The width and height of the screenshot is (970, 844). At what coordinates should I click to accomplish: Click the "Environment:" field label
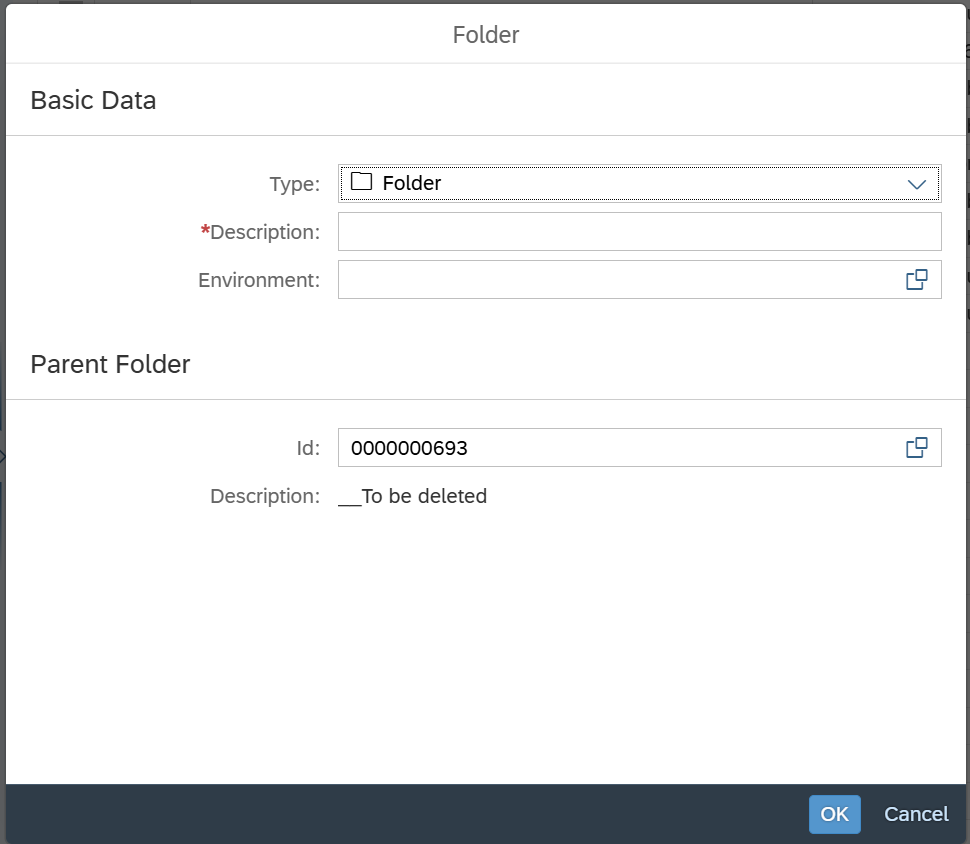tap(259, 280)
